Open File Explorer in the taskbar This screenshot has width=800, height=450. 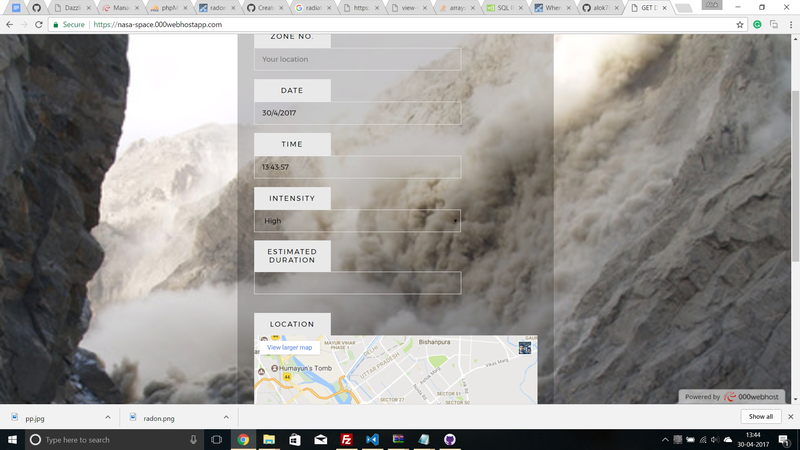click(x=268, y=440)
